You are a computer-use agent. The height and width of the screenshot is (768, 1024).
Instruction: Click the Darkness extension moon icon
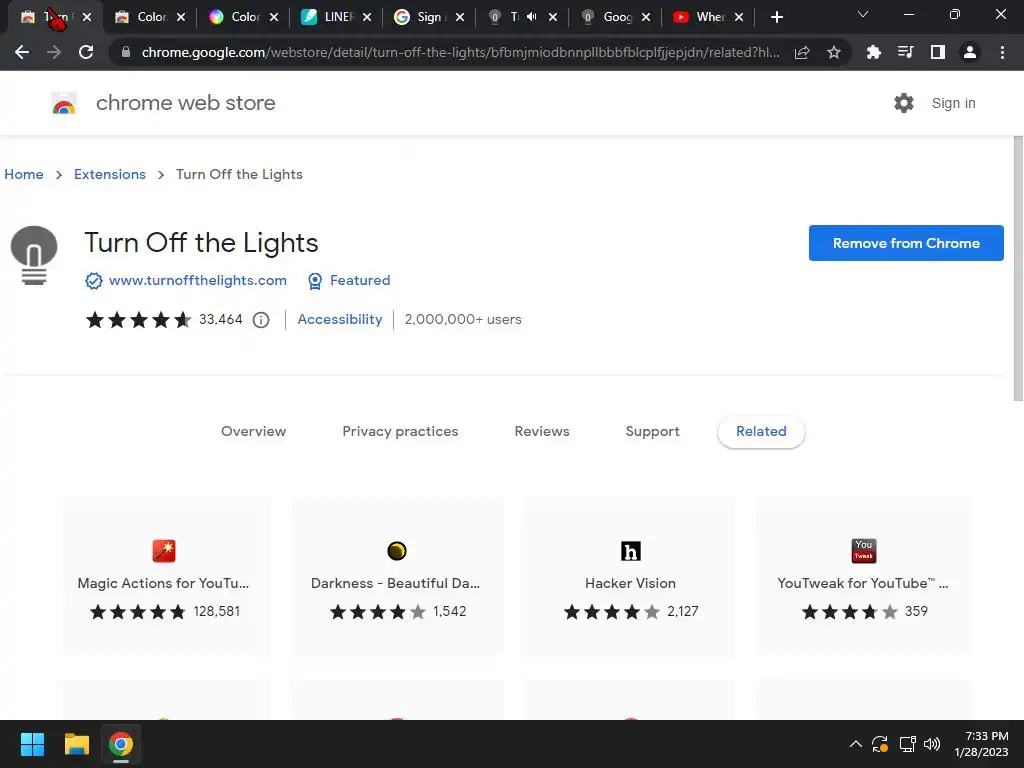click(x=397, y=551)
